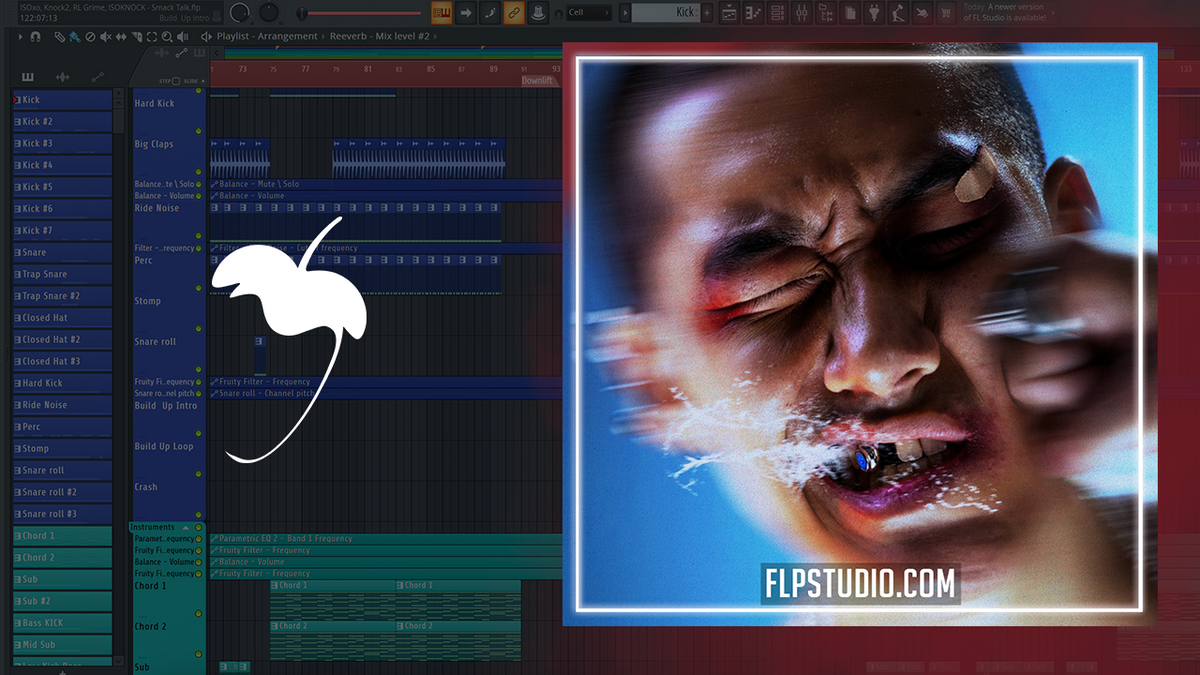Toggle the snap magnet in the playlist toolbar

(34, 37)
